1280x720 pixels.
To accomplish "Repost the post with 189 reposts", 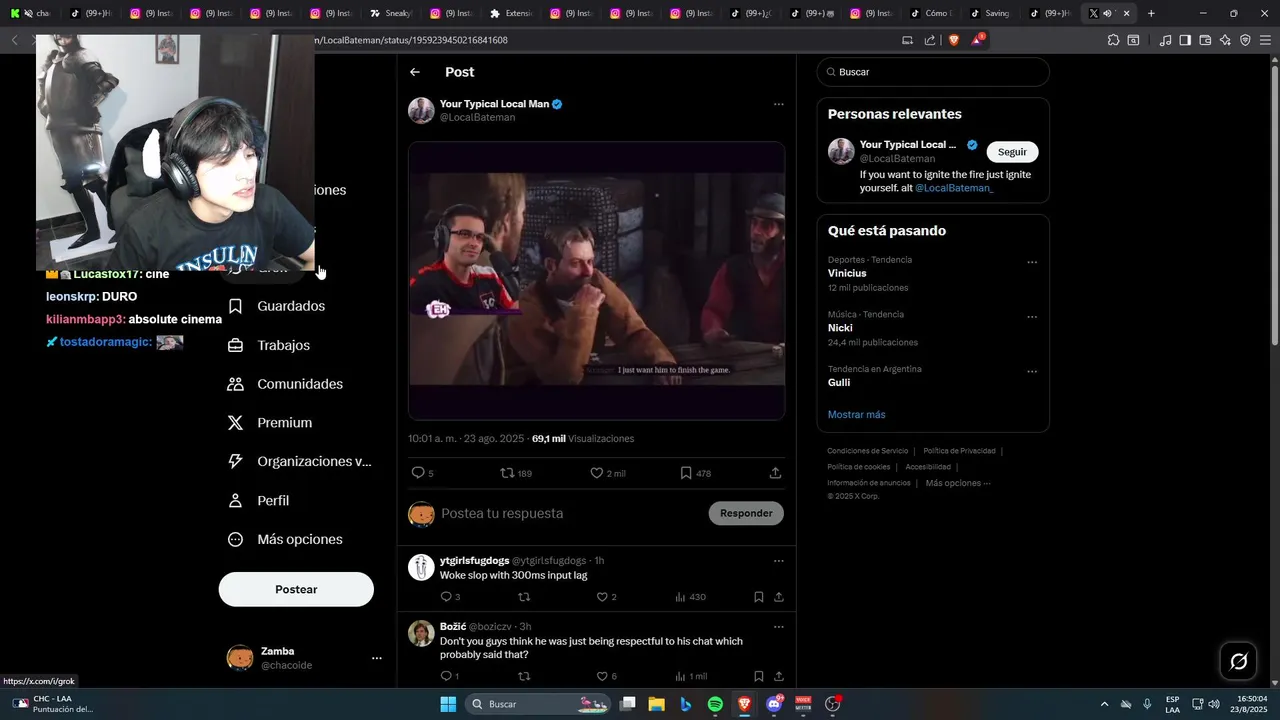I will pyautogui.click(x=516, y=473).
